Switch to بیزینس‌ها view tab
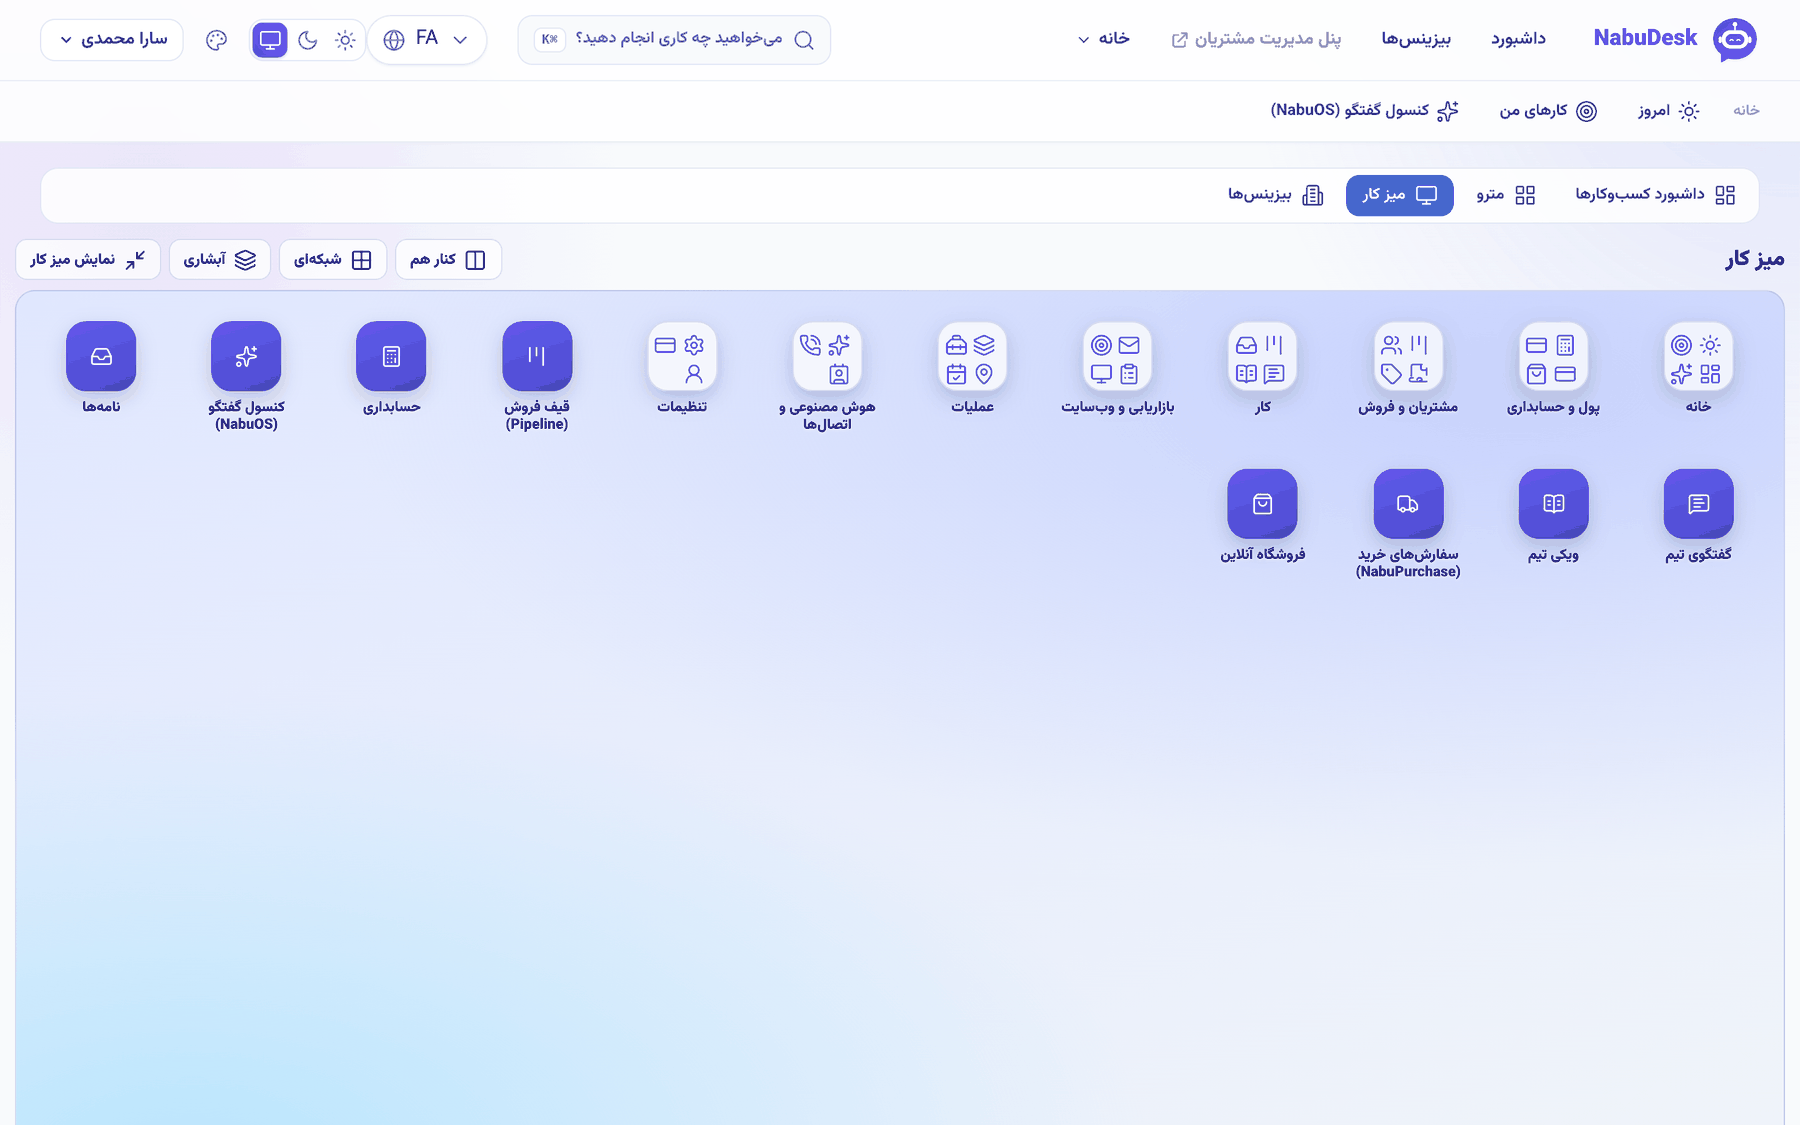 click(1276, 195)
